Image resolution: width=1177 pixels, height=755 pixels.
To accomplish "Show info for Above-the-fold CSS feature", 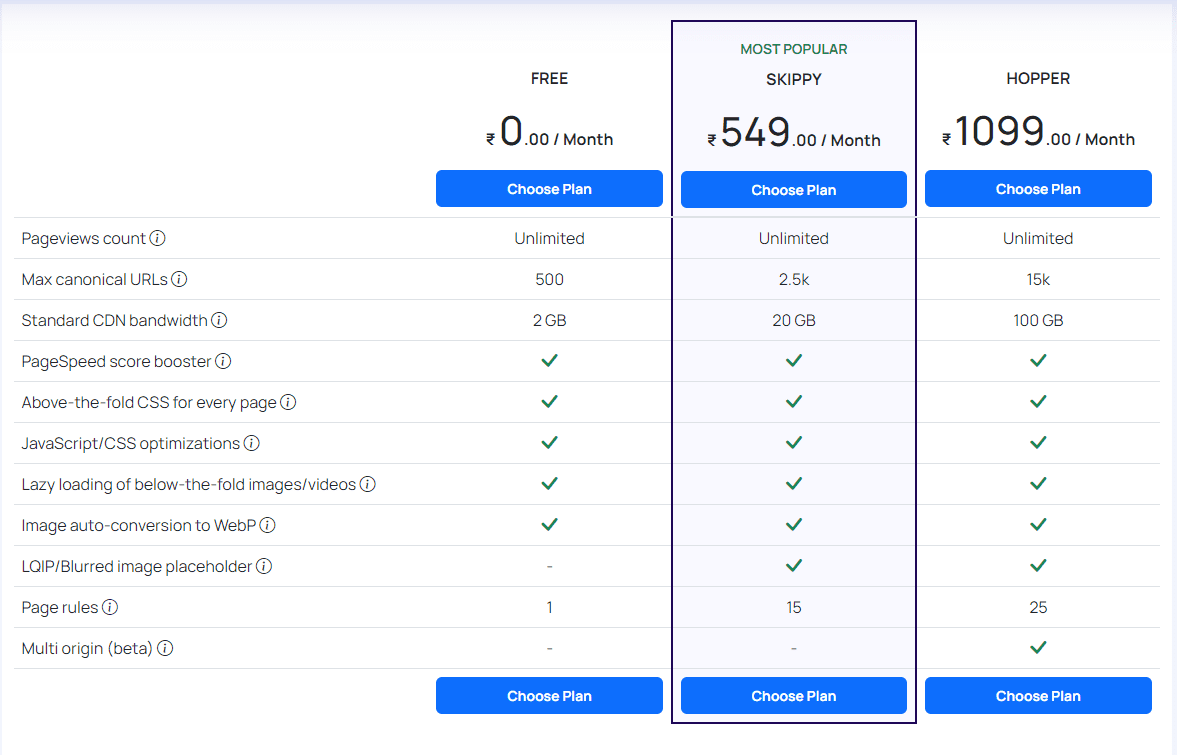I will pyautogui.click(x=288, y=403).
